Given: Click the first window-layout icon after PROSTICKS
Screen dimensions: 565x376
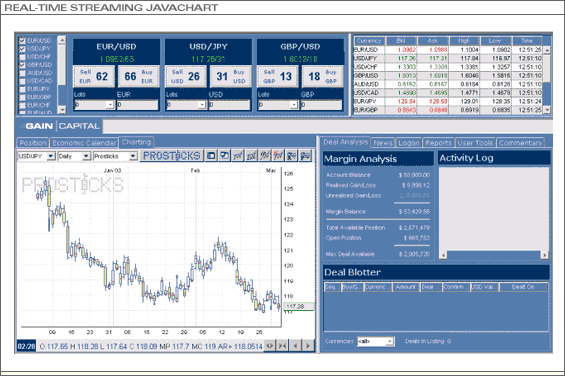Looking at the screenshot, I should coord(211,156).
